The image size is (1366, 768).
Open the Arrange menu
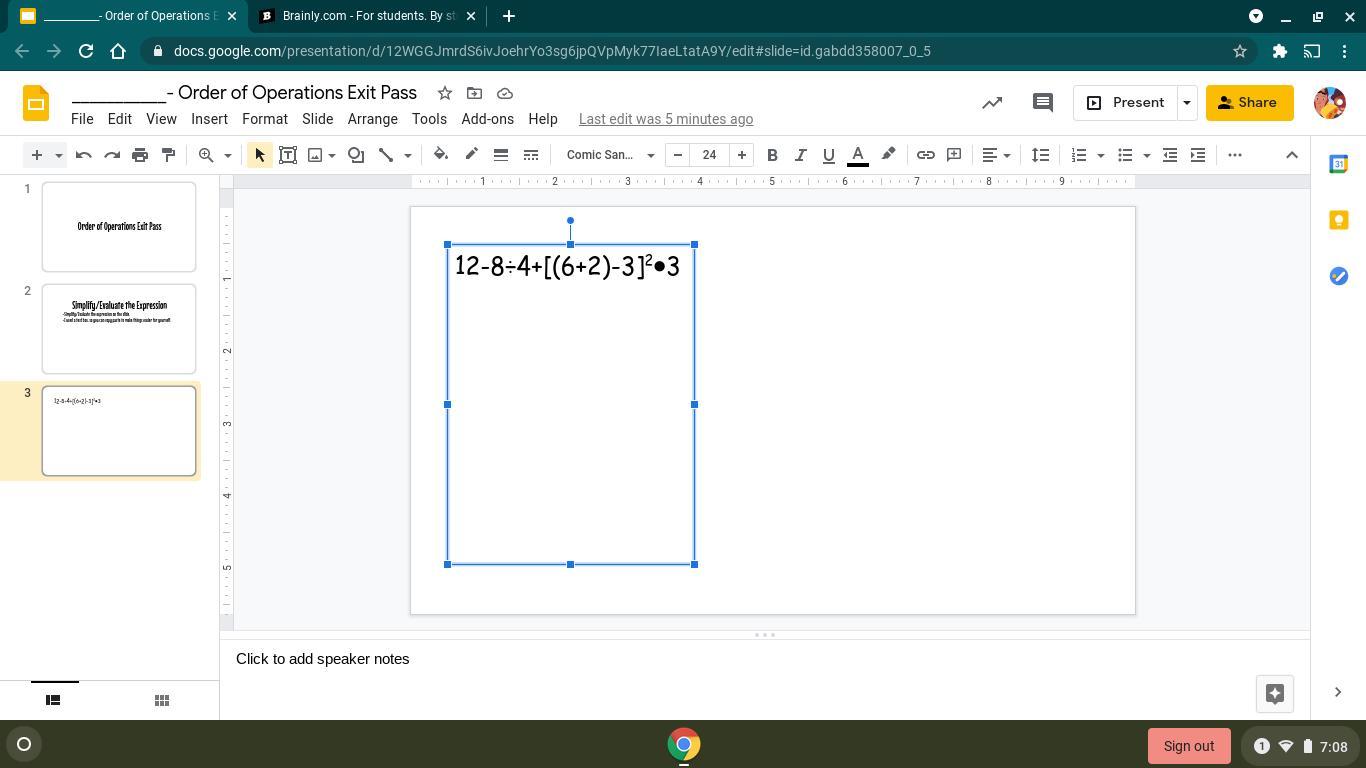click(x=372, y=119)
